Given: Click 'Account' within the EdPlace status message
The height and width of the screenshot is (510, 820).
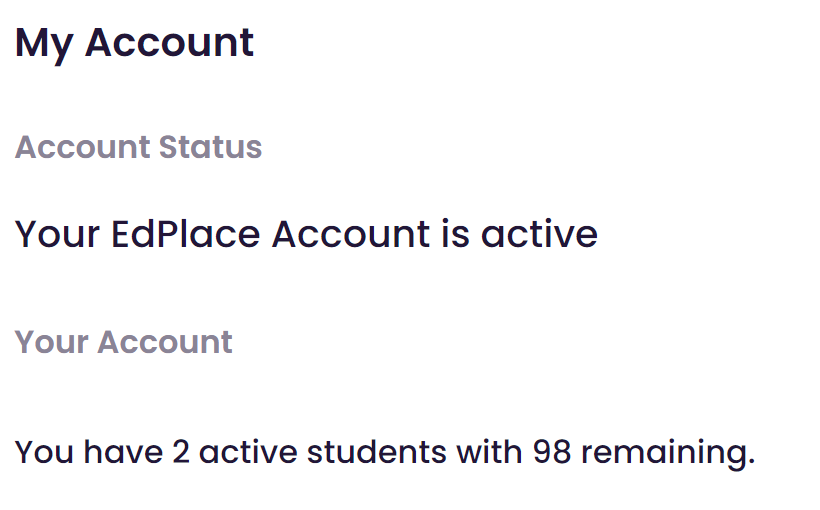Looking at the screenshot, I should click(x=351, y=234).
